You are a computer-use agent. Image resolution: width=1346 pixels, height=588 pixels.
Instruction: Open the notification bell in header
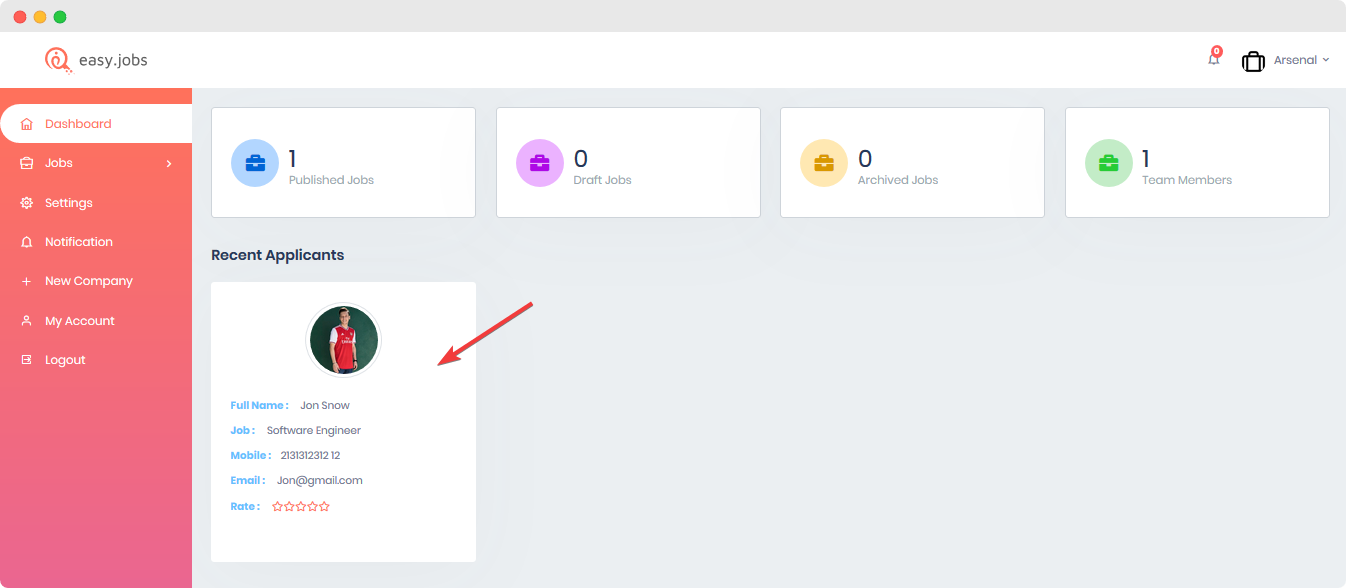pos(1213,60)
